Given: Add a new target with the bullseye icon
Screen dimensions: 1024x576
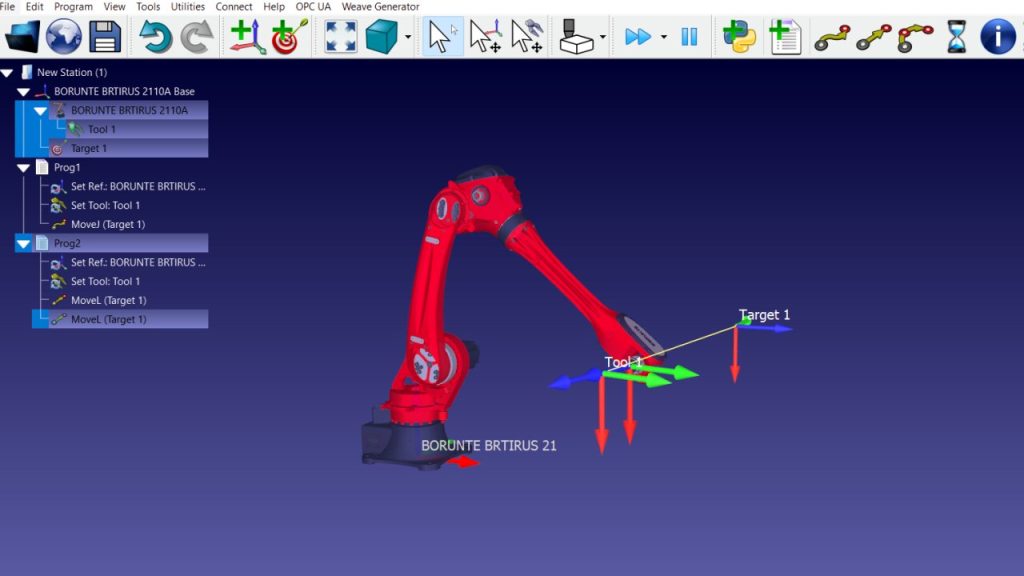Looking at the screenshot, I should tap(289, 37).
